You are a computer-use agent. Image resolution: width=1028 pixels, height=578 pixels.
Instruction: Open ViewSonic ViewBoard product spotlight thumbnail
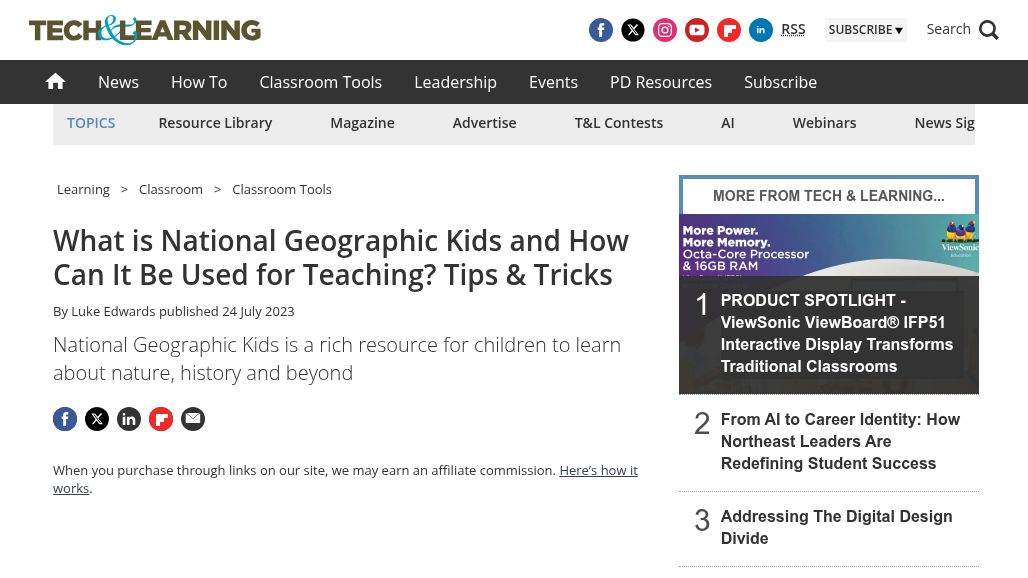828,245
